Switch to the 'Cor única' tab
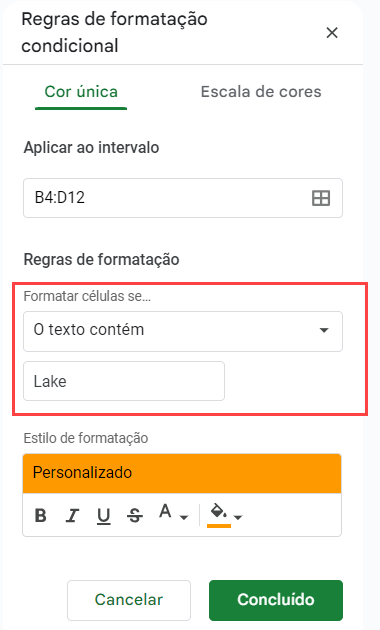This screenshot has width=380, height=630. point(81,92)
